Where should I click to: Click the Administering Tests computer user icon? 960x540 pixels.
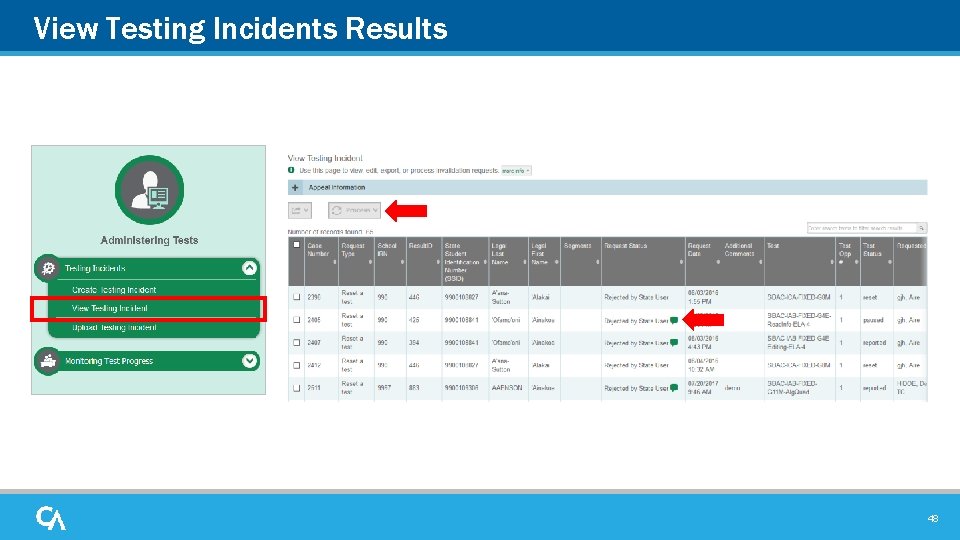149,190
